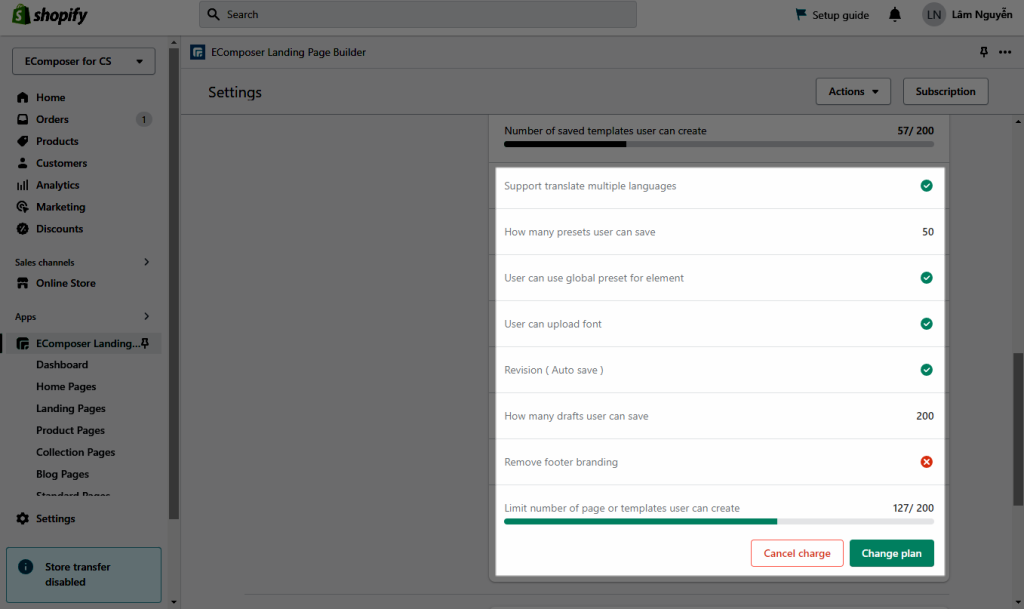The width and height of the screenshot is (1024, 609).
Task: Click the Shopify logo
Action: [x=50, y=14]
